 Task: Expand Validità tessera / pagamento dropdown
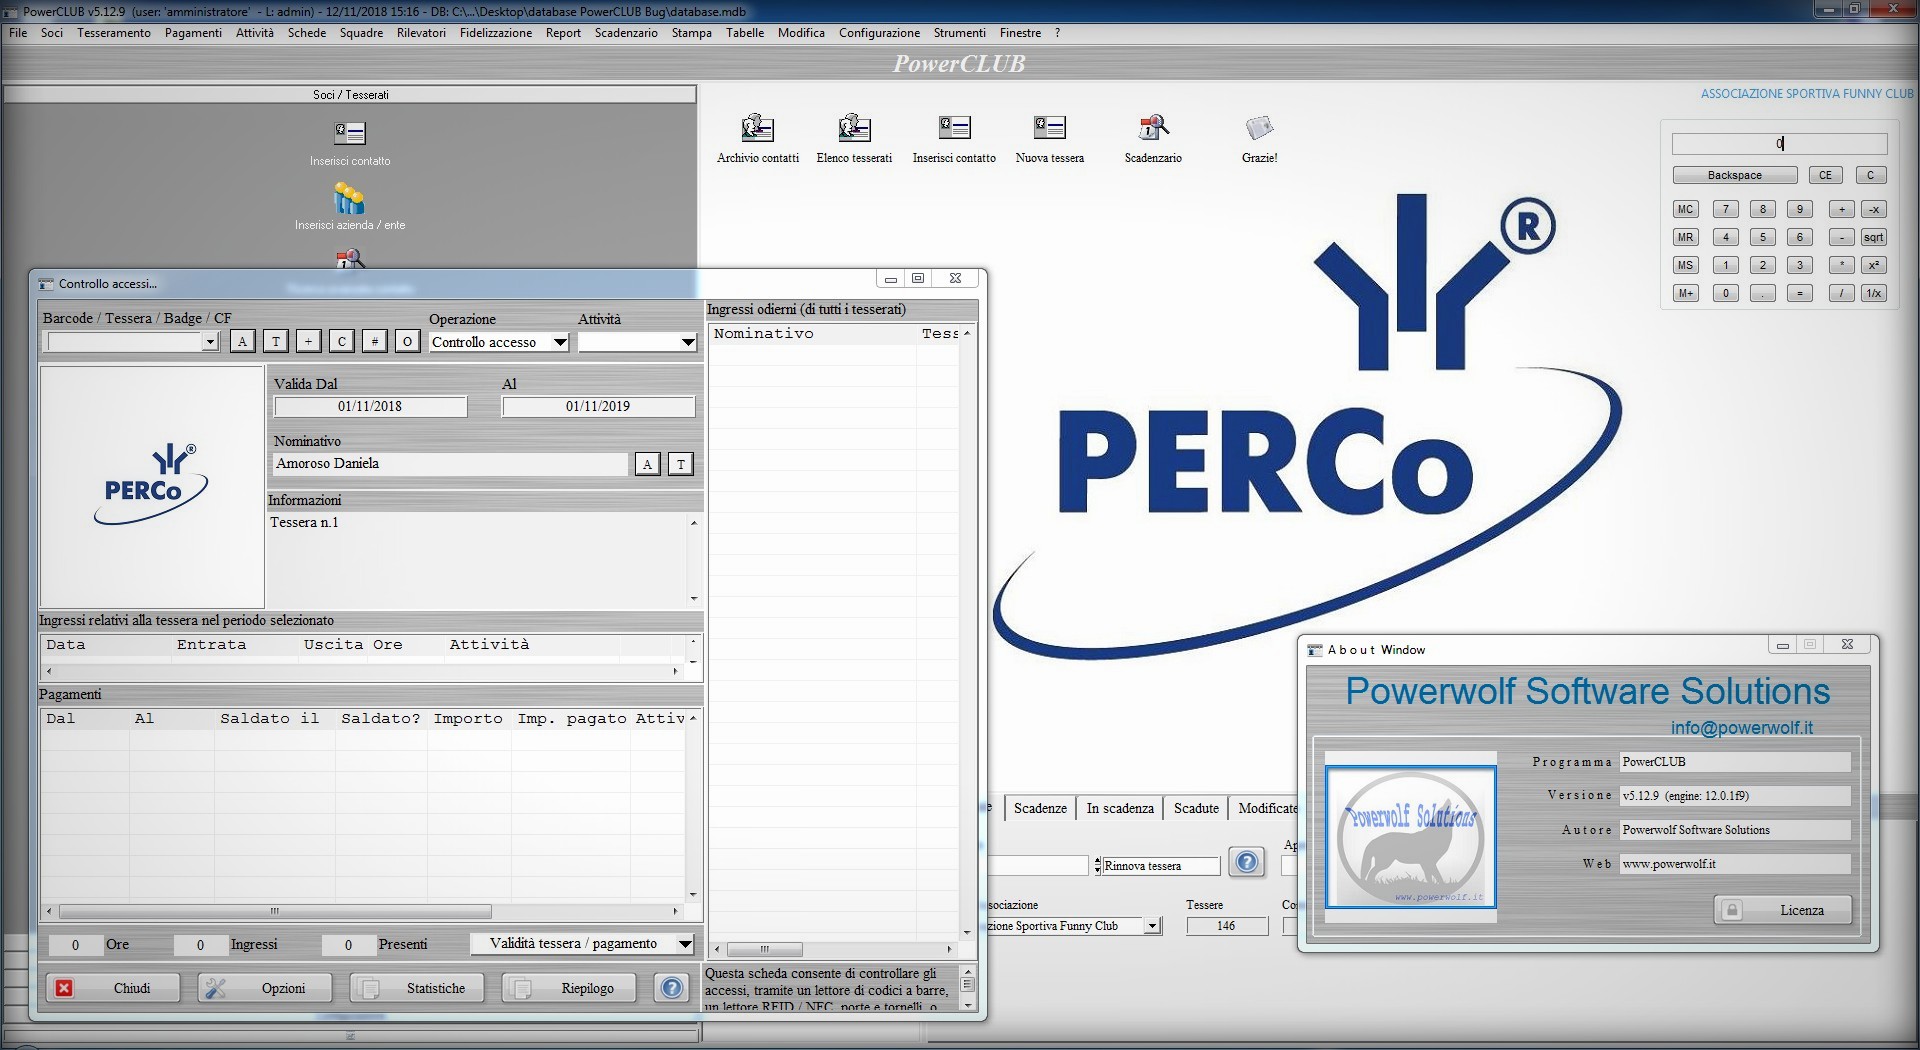pos(685,943)
